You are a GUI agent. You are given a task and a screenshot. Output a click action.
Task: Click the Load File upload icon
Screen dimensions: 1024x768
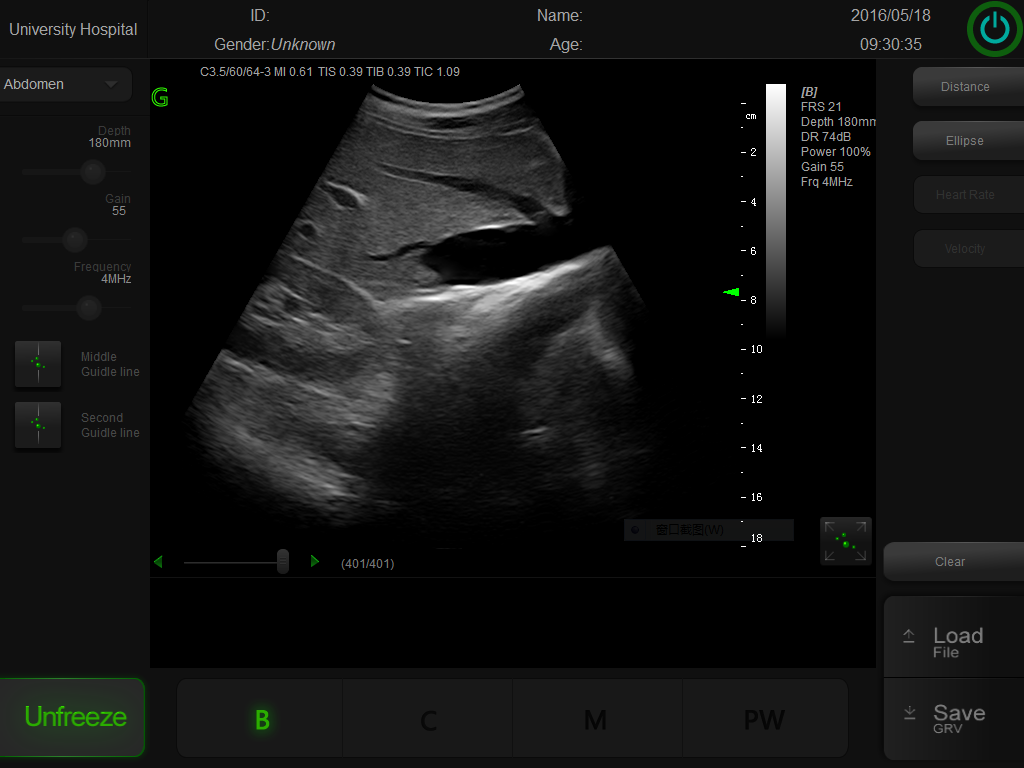909,636
